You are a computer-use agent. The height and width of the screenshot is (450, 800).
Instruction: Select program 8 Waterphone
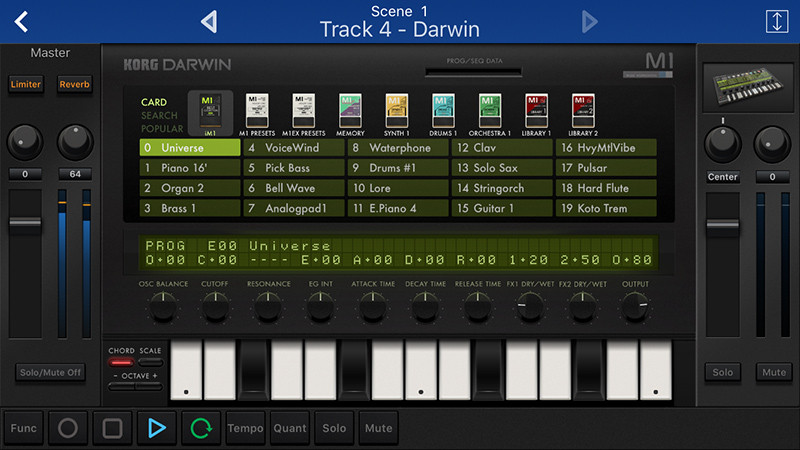pyautogui.click(x=398, y=147)
